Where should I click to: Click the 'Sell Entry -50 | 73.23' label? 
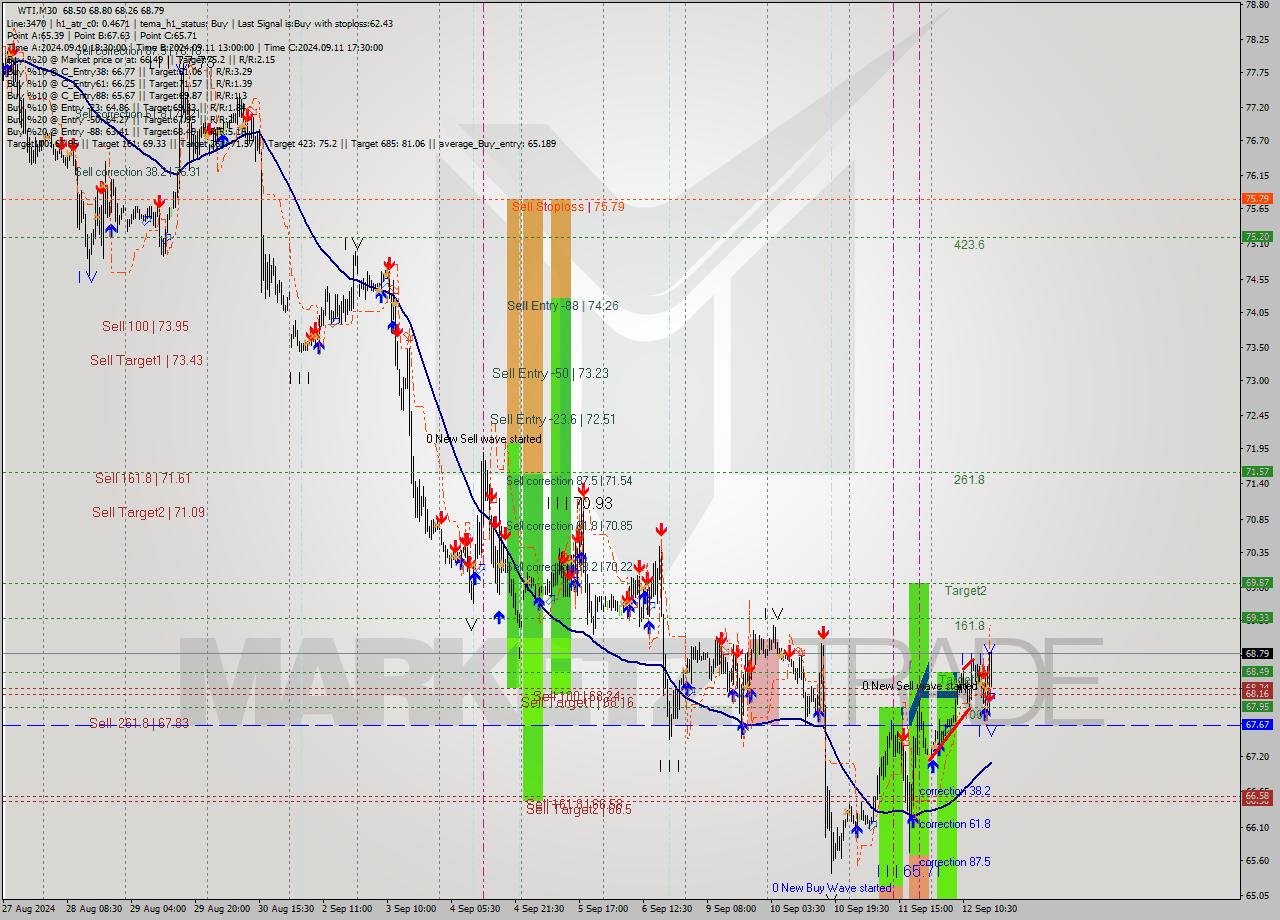pos(550,373)
